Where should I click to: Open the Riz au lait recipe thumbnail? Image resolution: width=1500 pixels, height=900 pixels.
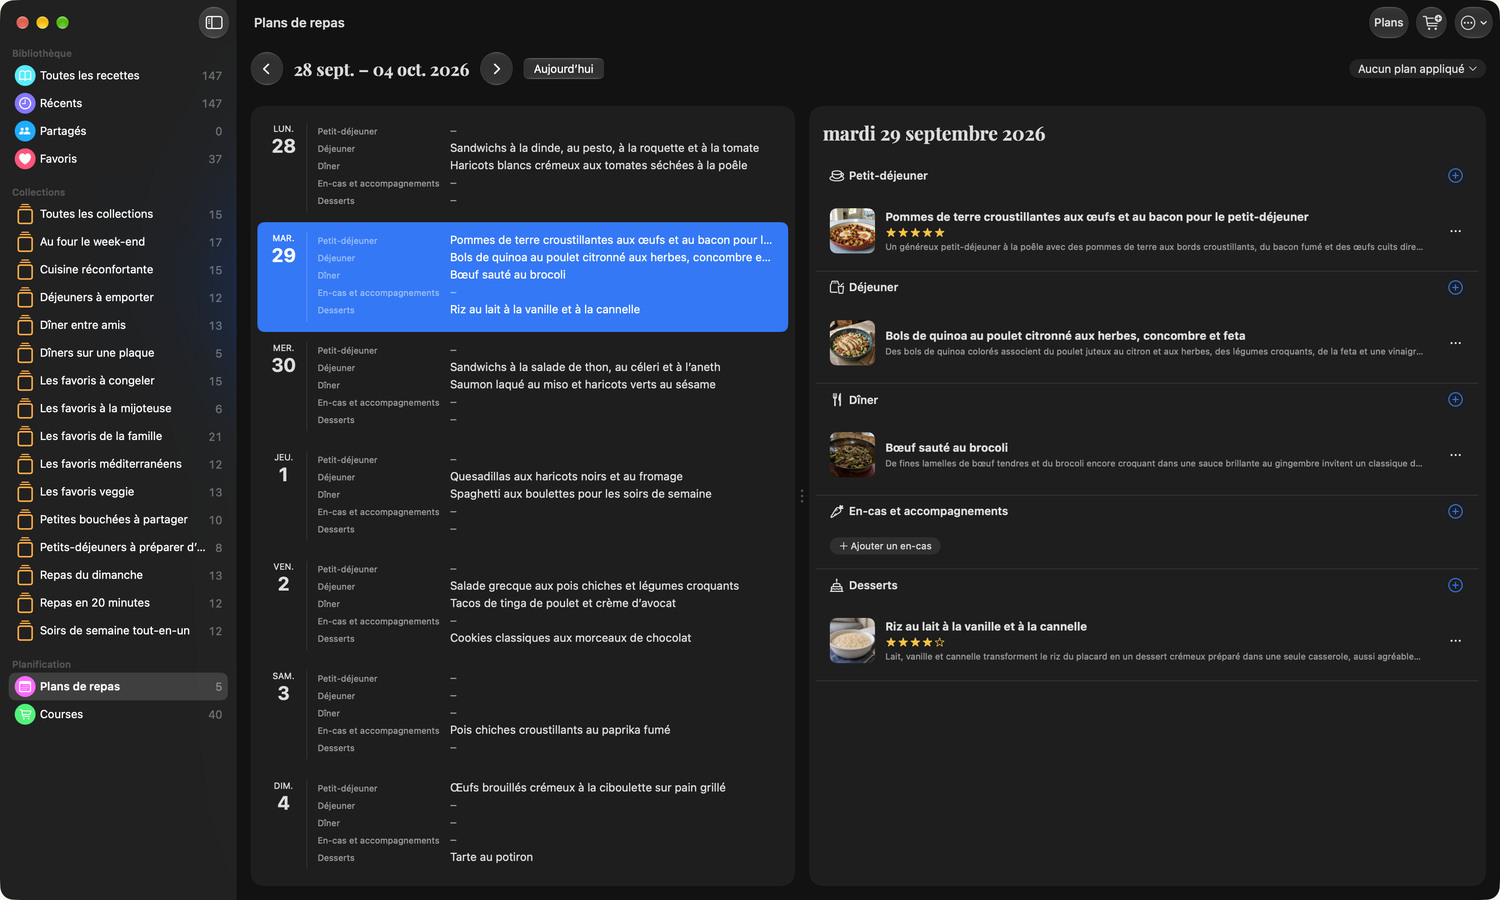point(852,641)
